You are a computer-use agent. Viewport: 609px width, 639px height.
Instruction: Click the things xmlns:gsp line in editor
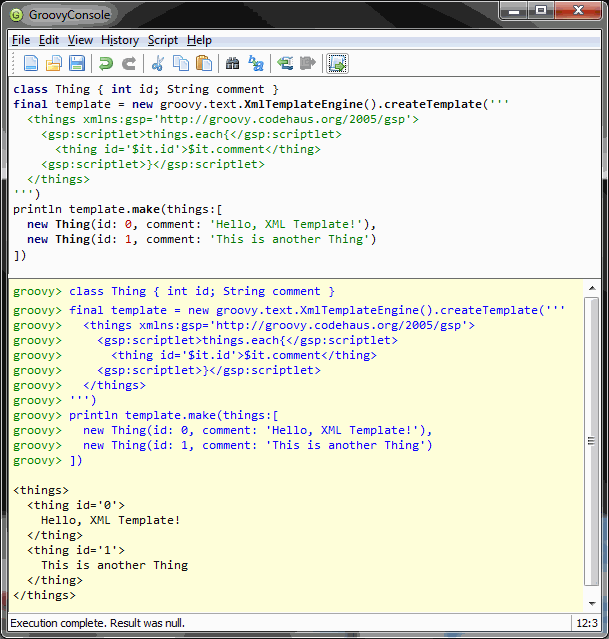[x=223, y=119]
